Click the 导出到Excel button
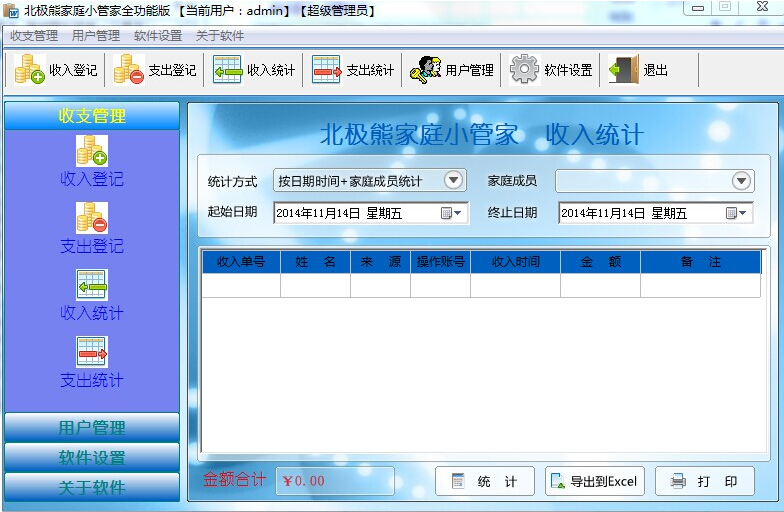This screenshot has width=784, height=512. click(594, 481)
